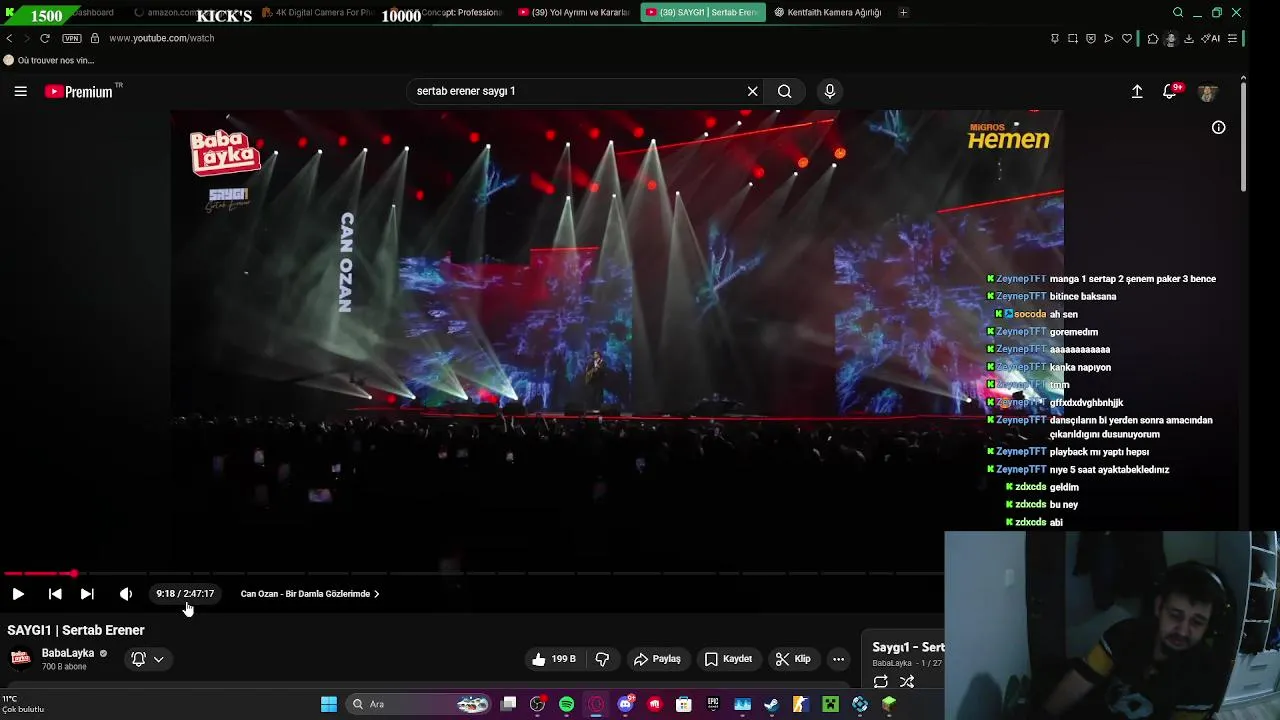Image resolution: width=1280 pixels, height=720 pixels.
Task: Open Spotify from taskbar
Action: point(567,704)
